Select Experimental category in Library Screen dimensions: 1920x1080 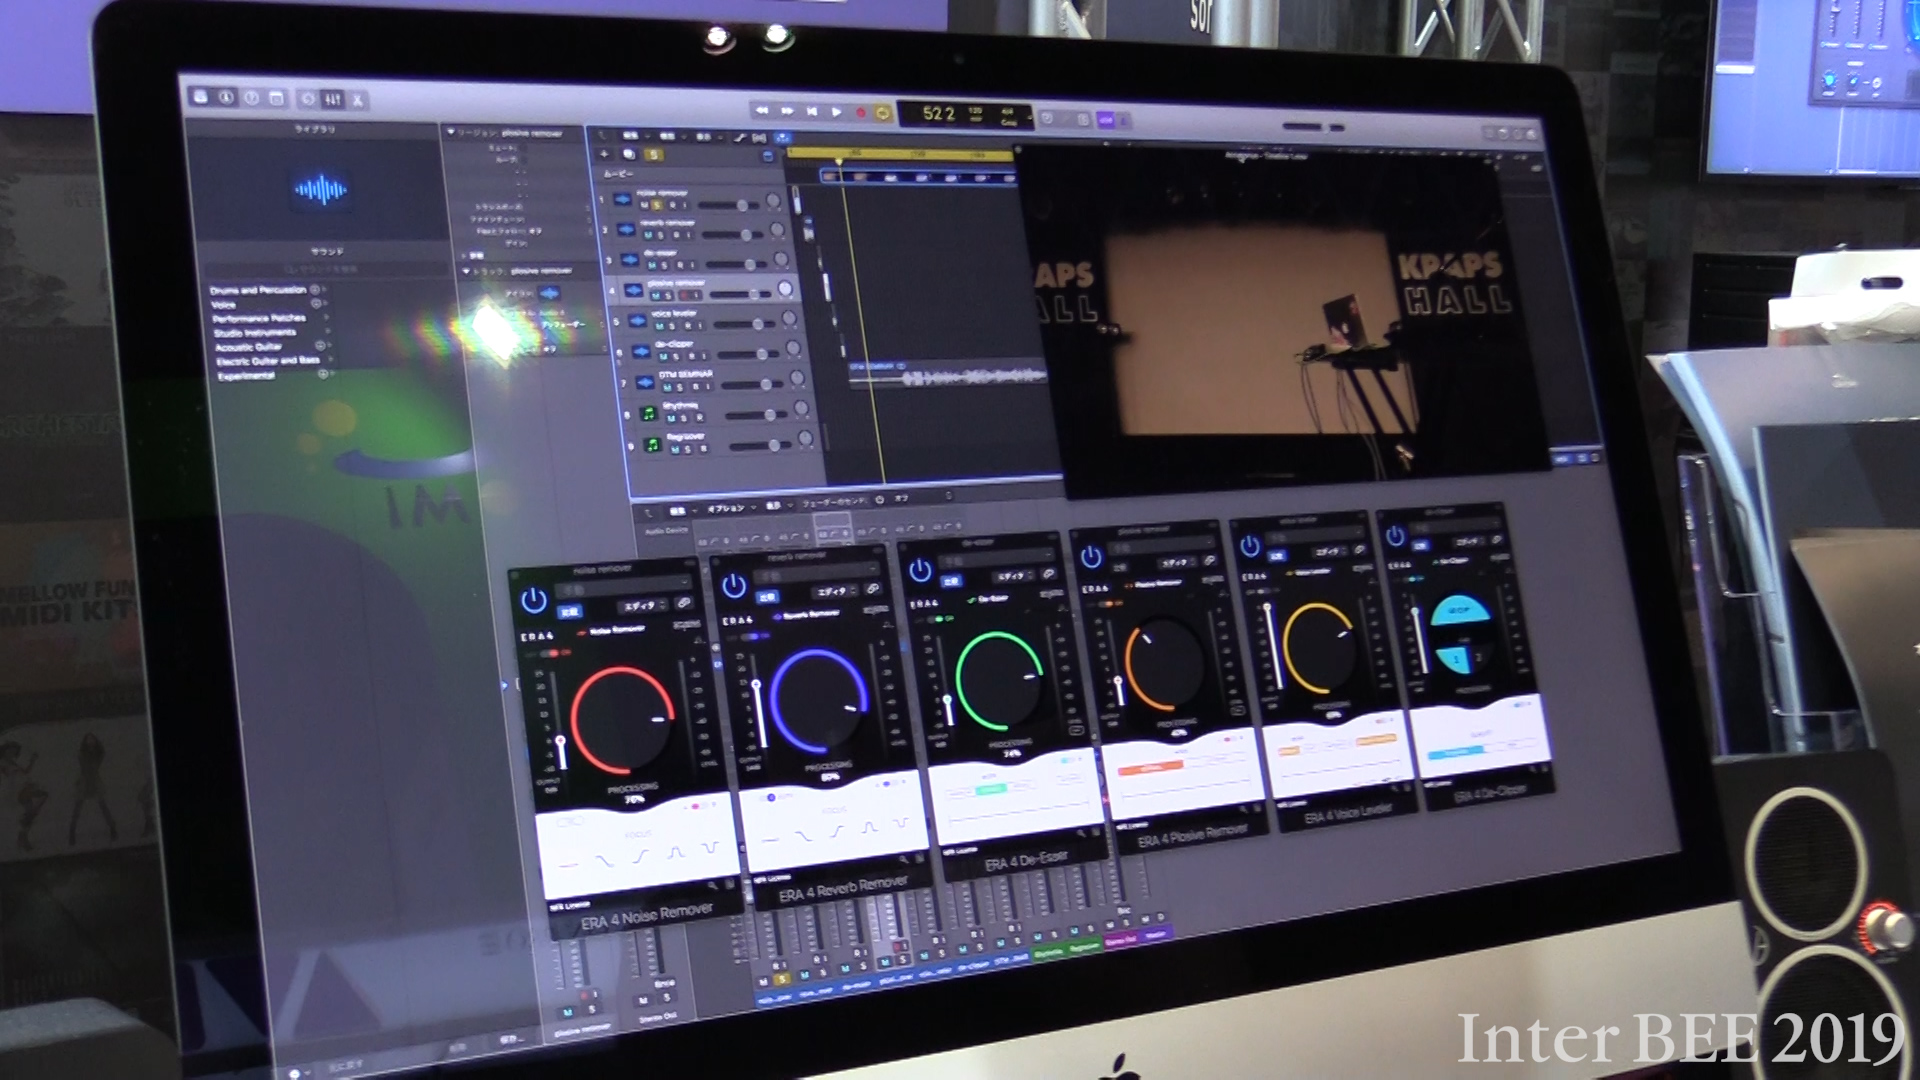coord(246,376)
